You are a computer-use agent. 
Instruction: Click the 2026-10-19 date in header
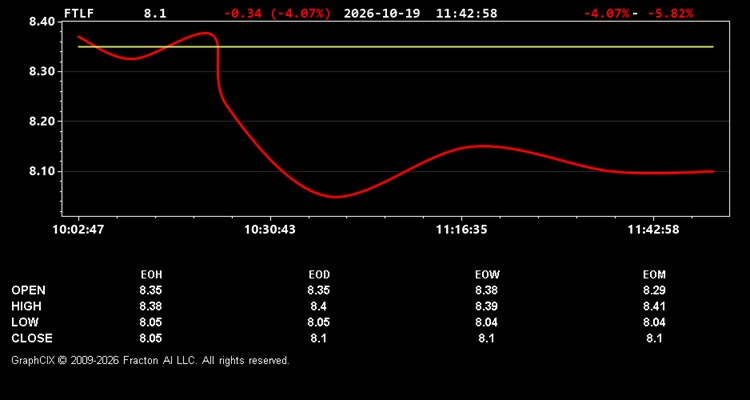(x=382, y=13)
